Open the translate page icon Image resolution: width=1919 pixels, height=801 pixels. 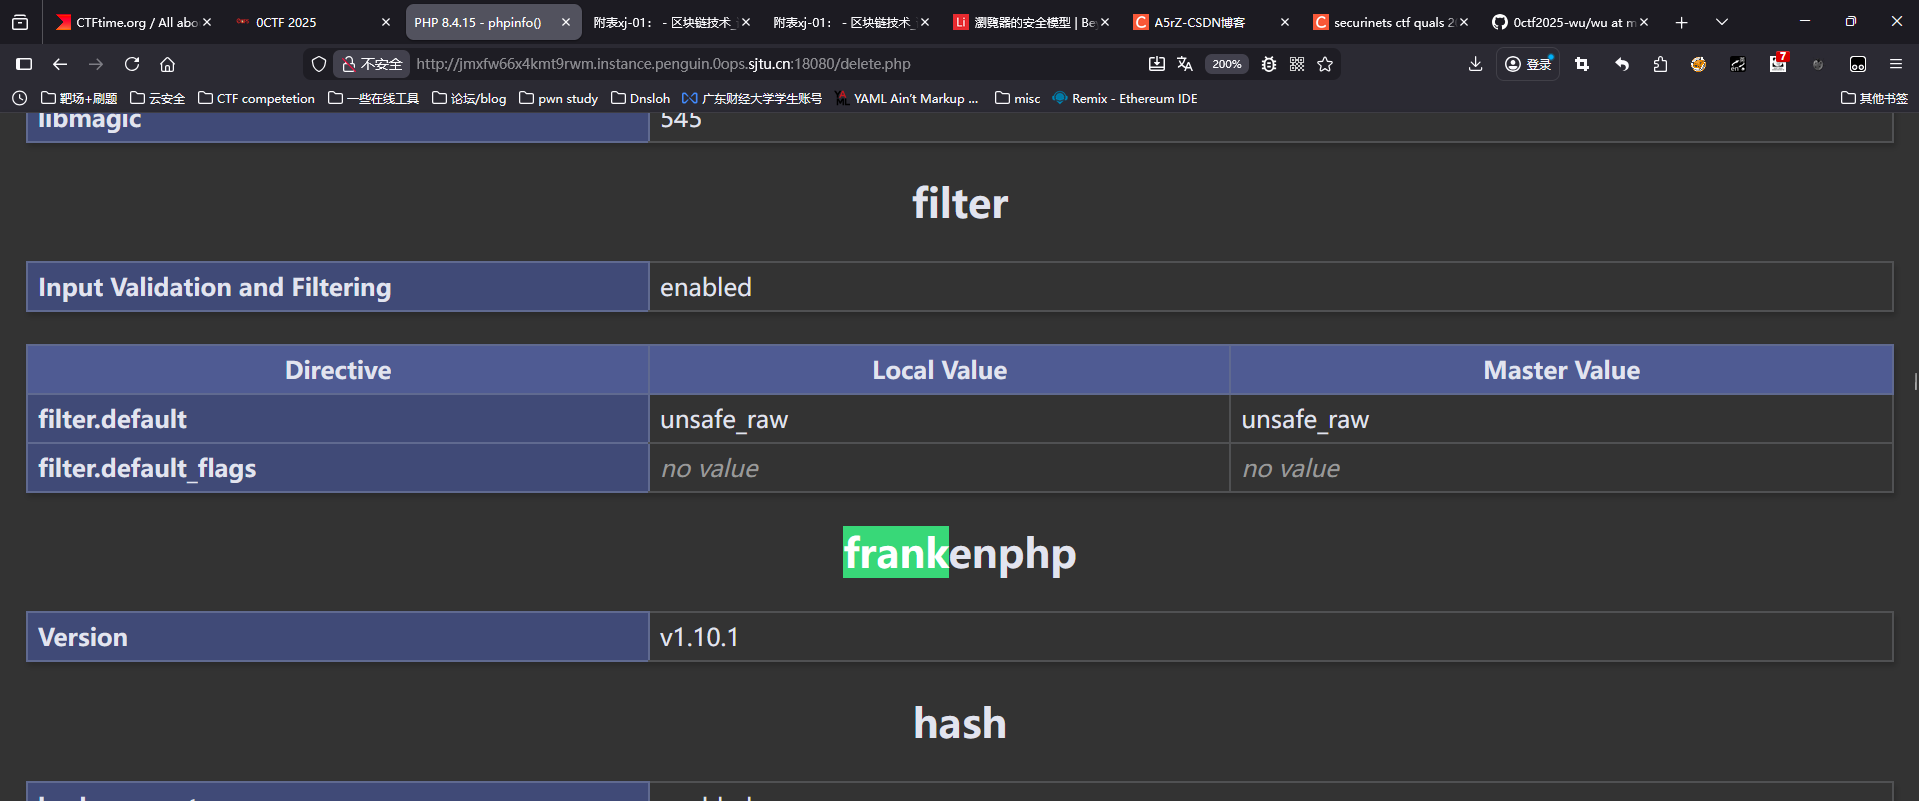point(1185,64)
